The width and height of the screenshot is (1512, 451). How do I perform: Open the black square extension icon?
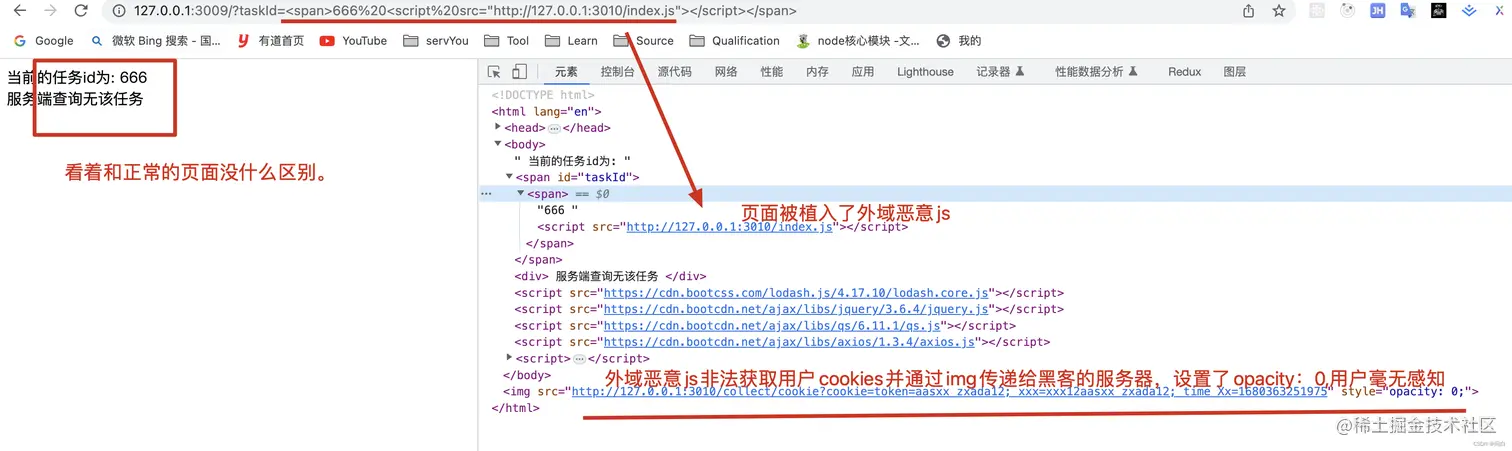(1438, 11)
